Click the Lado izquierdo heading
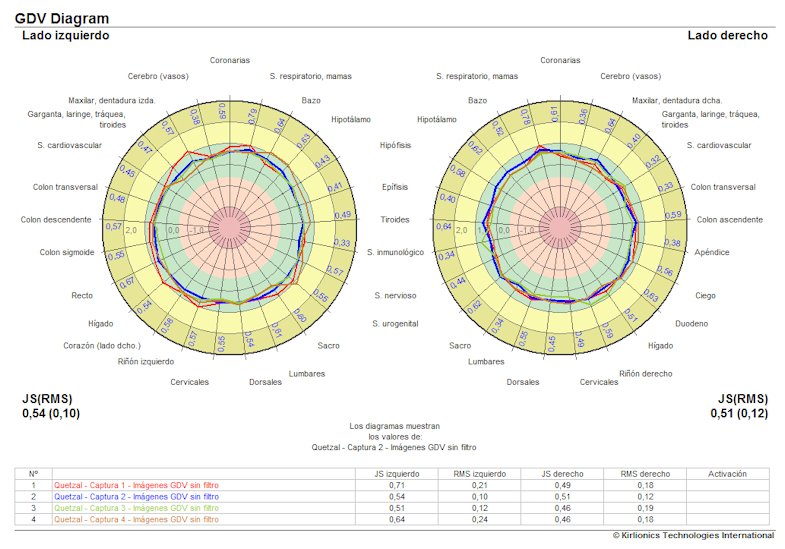 66,36
